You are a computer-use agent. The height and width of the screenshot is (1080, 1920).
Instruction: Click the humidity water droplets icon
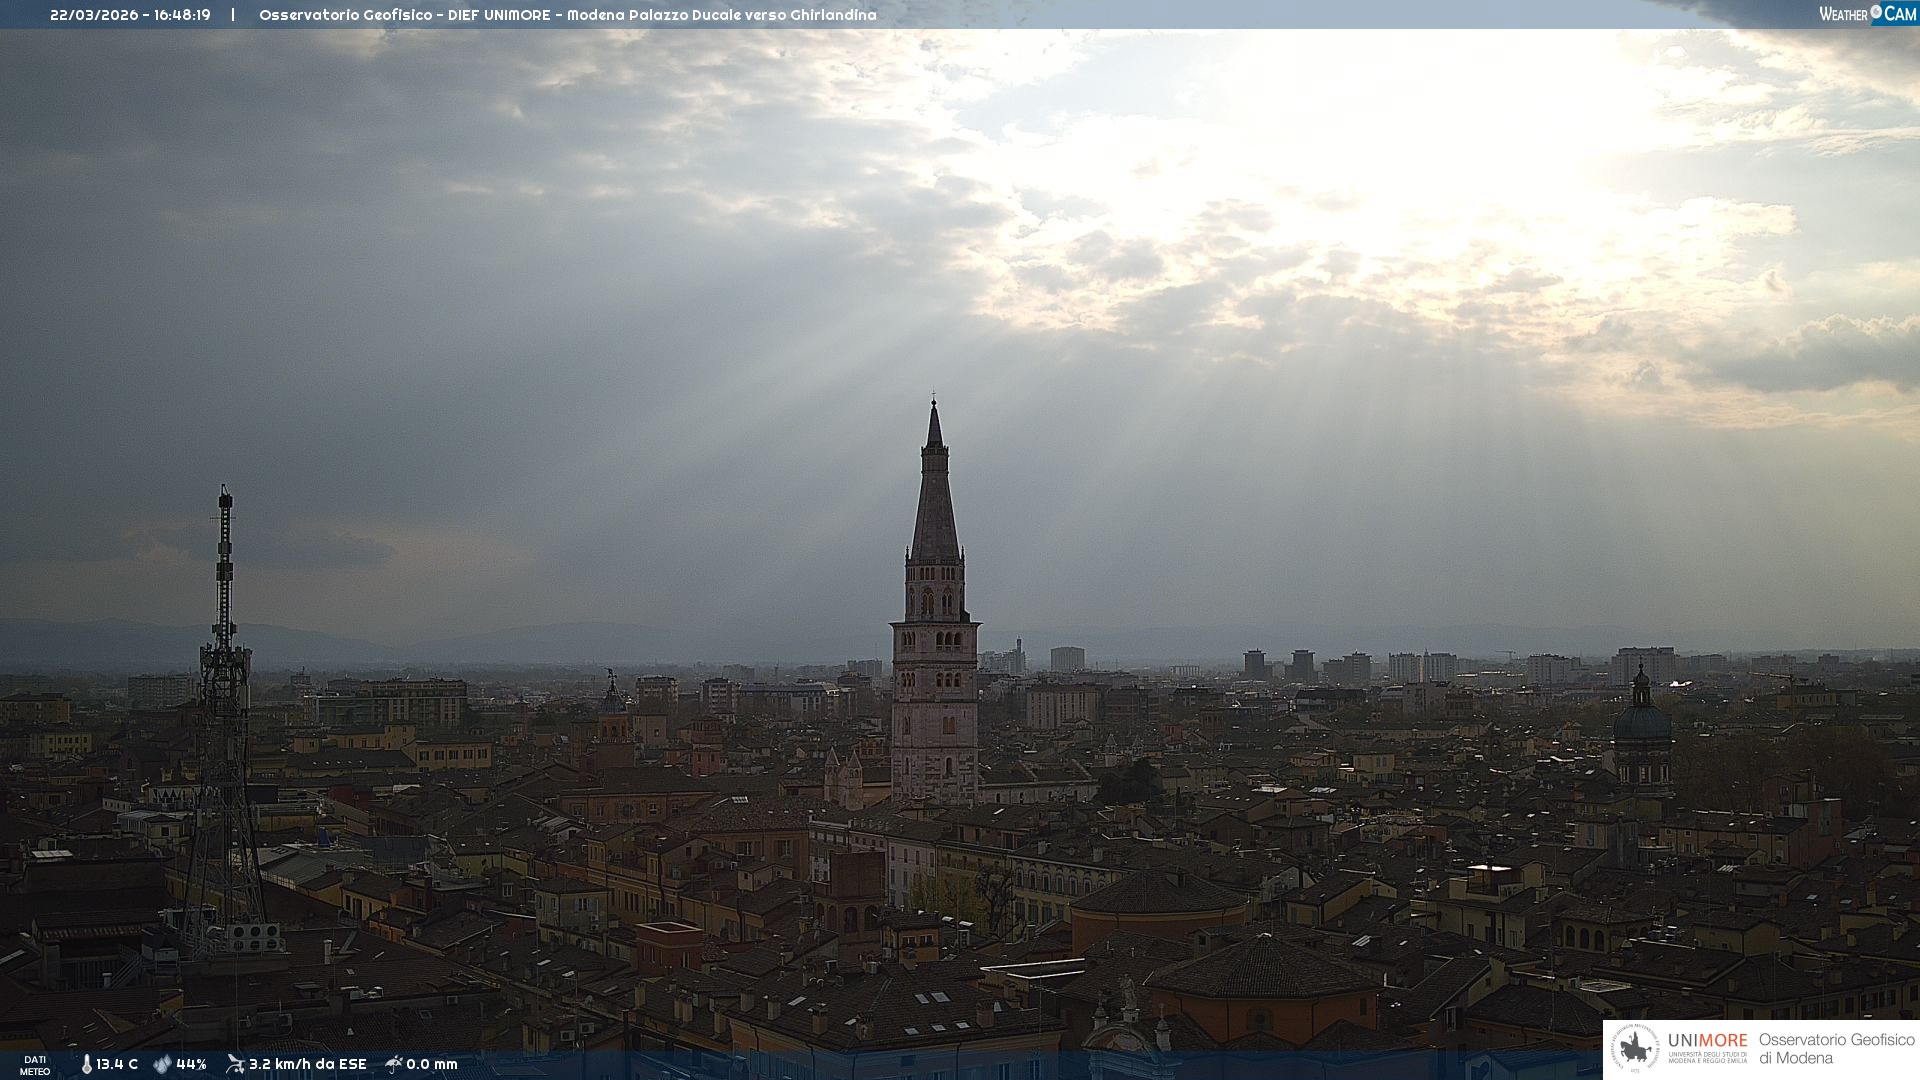(162, 1064)
